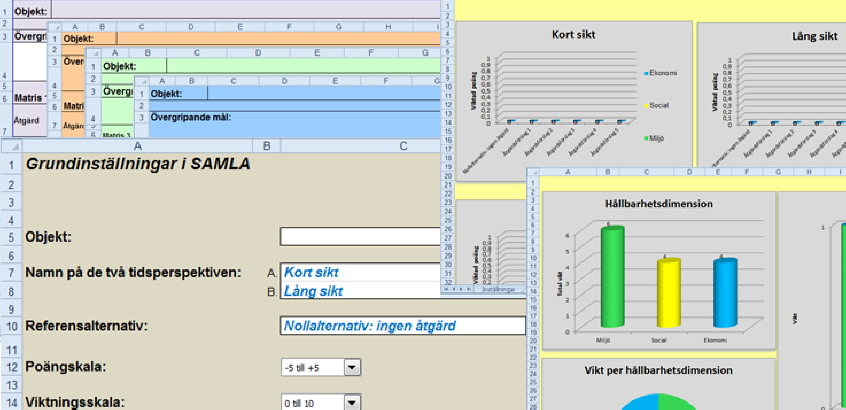Viewport: 846px width, 410px height.
Task: Click the 'Viktningsskala:' label cell
Action: pos(75,402)
